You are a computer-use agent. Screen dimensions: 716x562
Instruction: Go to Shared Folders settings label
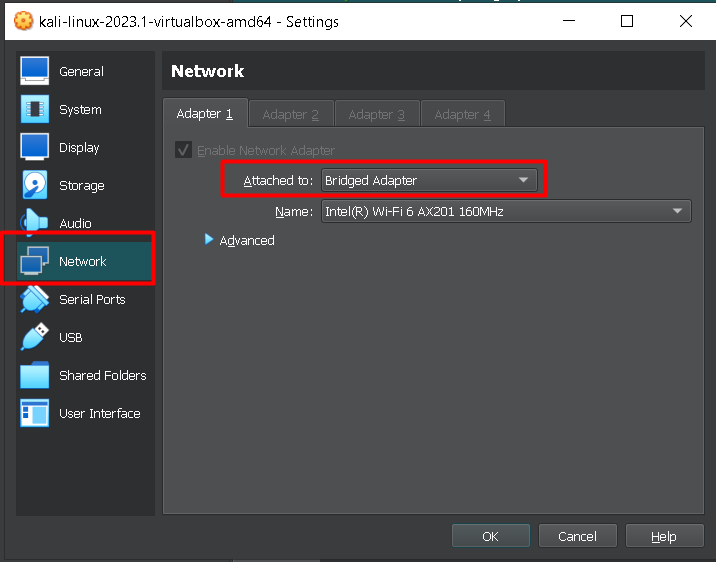tap(103, 375)
